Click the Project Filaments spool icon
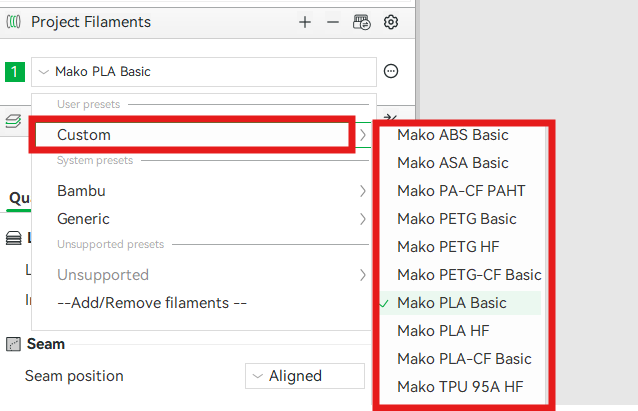638x411 pixels. (15, 22)
